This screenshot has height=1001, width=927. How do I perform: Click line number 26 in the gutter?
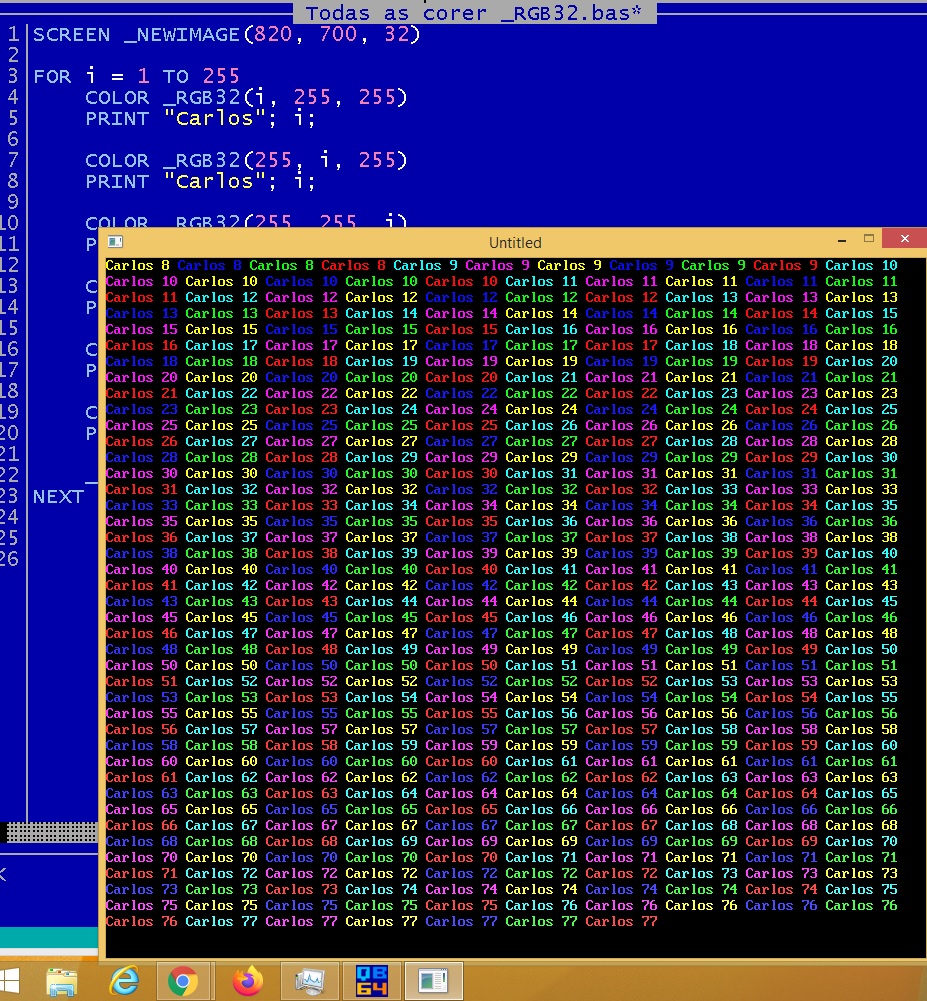pos(10,559)
